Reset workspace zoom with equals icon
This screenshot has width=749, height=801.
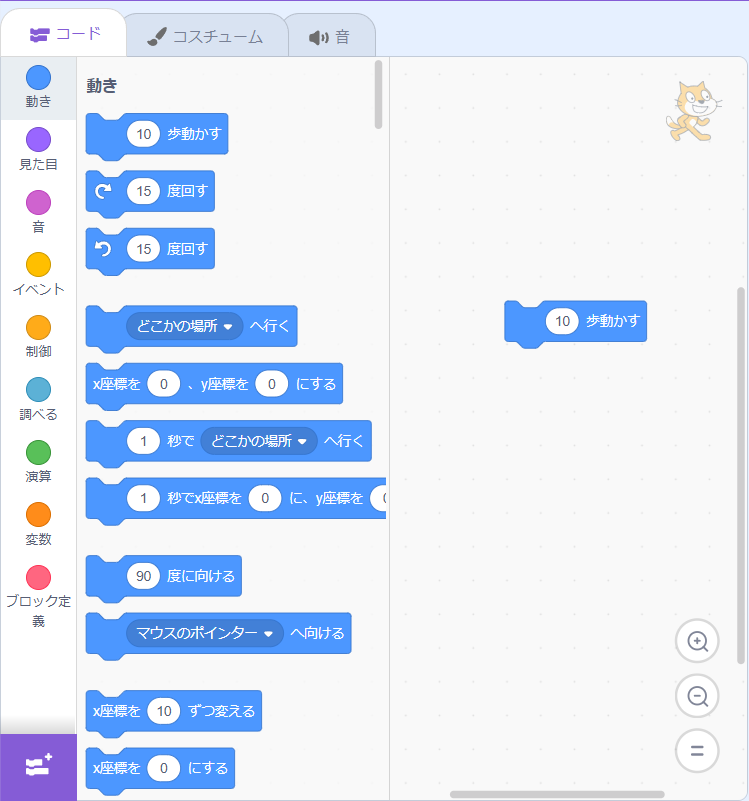tap(697, 751)
